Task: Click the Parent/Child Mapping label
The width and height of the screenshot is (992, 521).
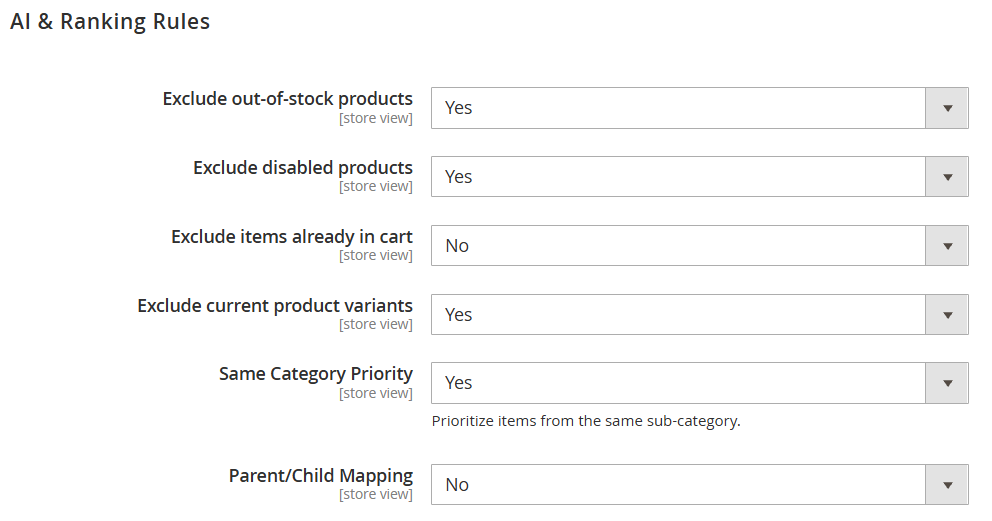Action: 321,475
